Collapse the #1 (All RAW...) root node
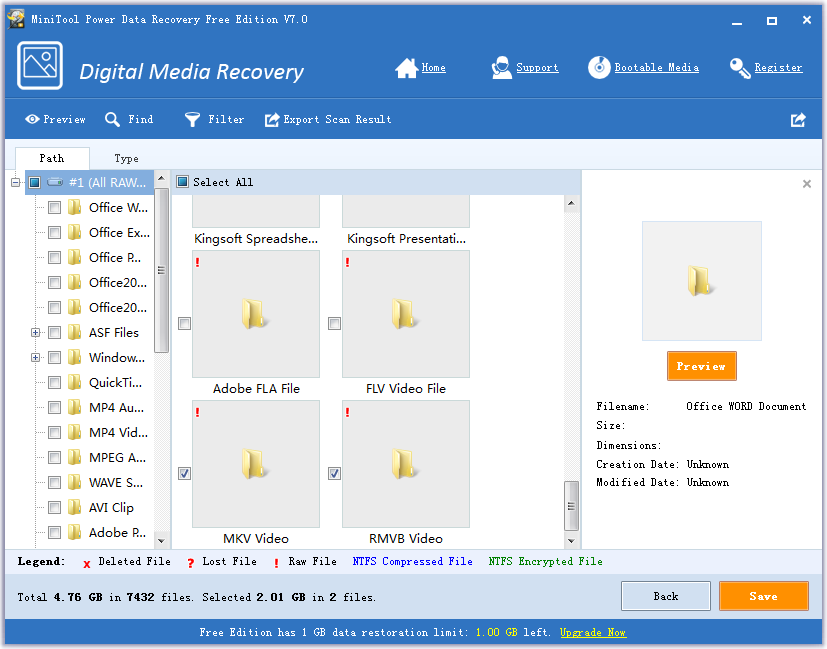 (15, 182)
